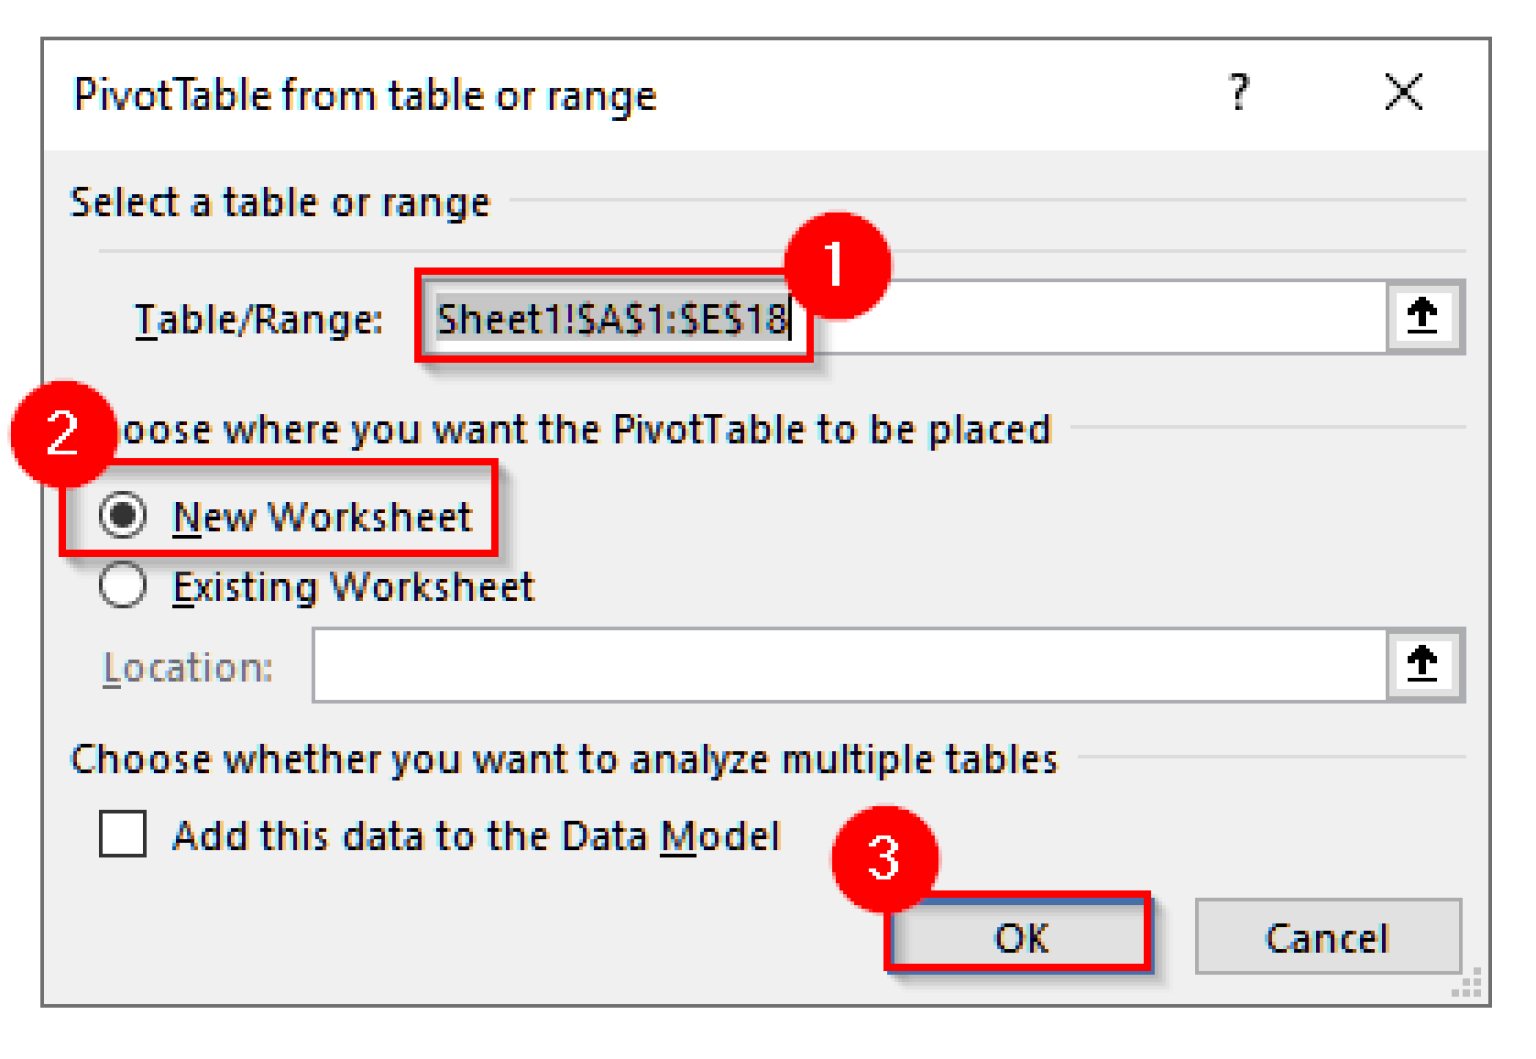This screenshot has width=1536, height=1059.
Task: Choose Existing Worksheet placement option
Action: (x=122, y=587)
